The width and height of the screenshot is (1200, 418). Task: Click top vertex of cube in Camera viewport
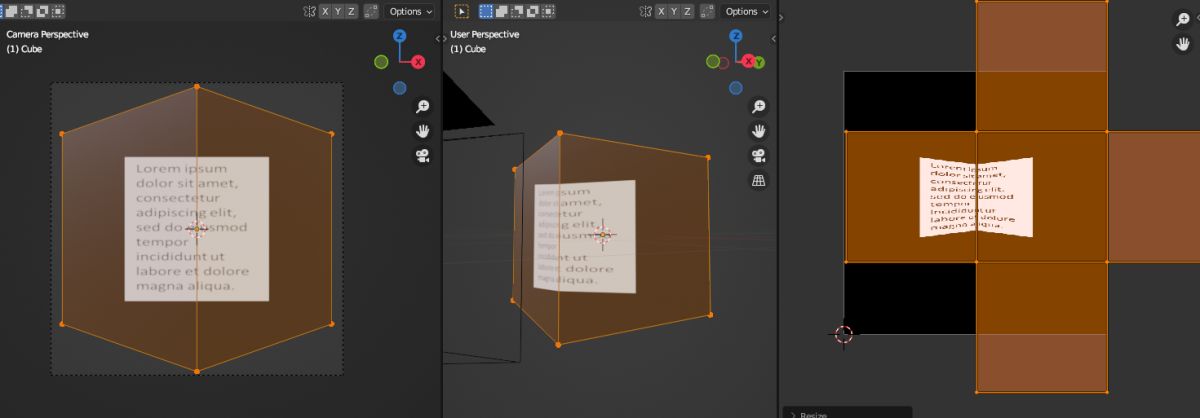(197, 87)
